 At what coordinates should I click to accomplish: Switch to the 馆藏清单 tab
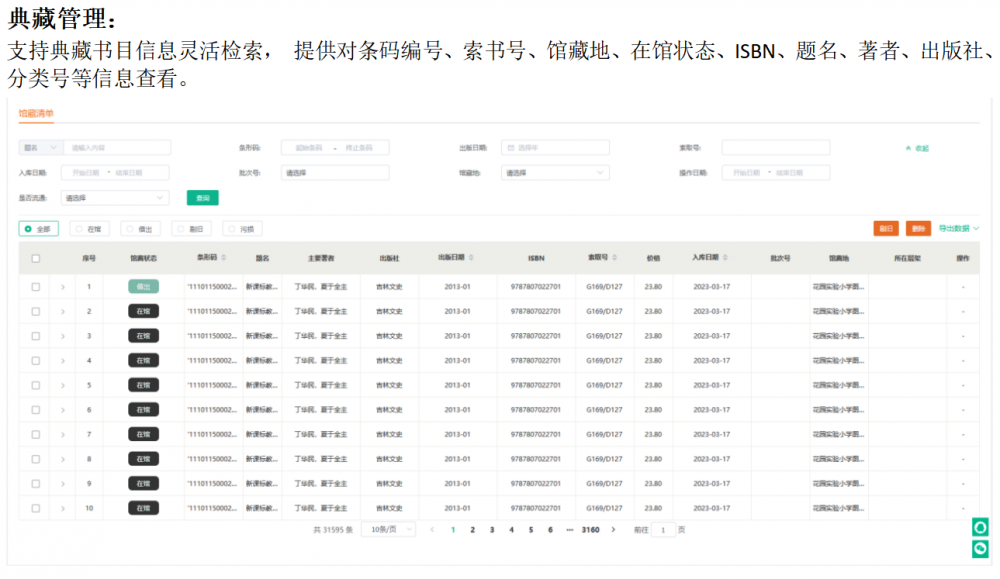[x=36, y=114]
